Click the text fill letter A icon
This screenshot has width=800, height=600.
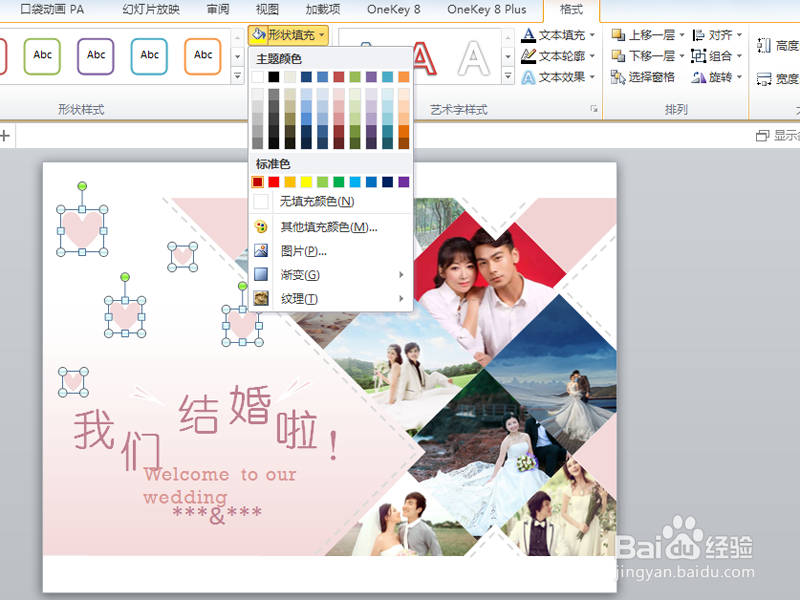529,35
